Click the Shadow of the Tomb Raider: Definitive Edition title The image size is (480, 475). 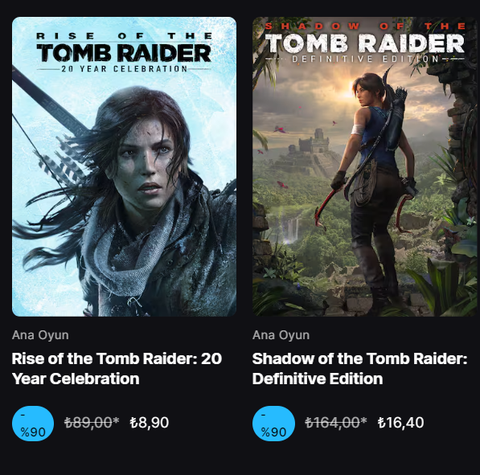pyautogui.click(x=360, y=369)
